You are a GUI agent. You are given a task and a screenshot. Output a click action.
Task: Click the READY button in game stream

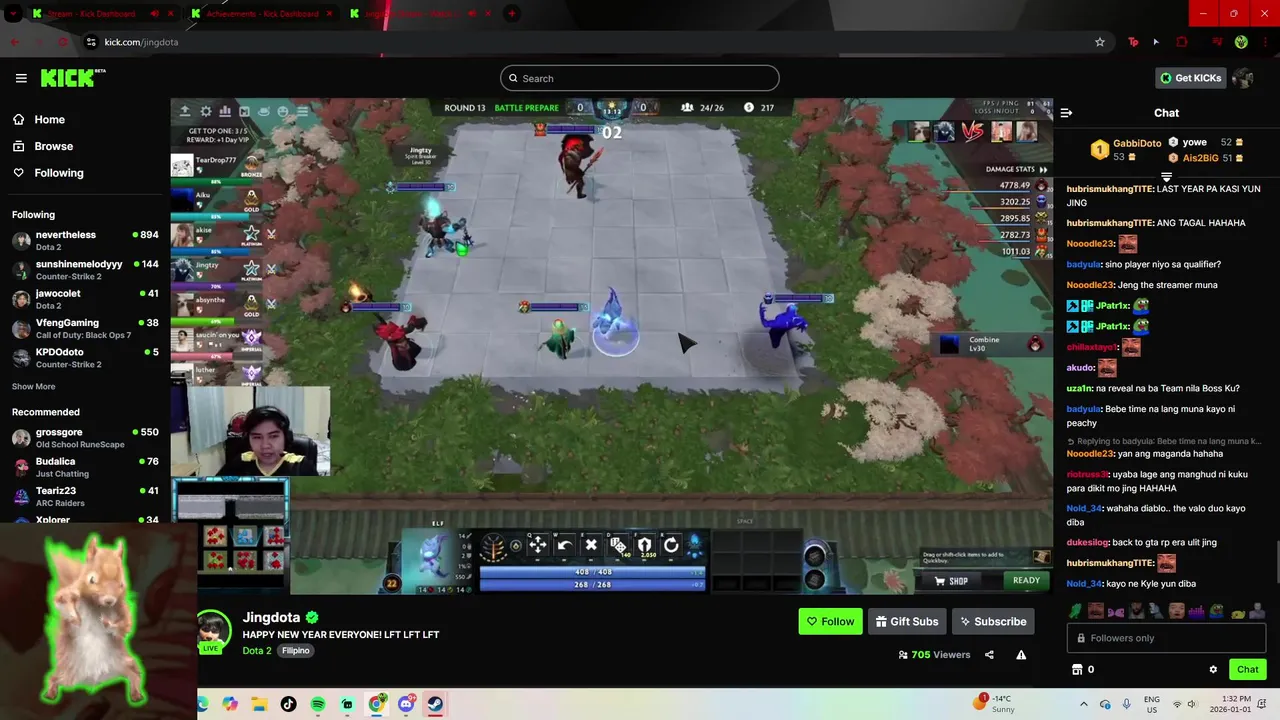1026,580
